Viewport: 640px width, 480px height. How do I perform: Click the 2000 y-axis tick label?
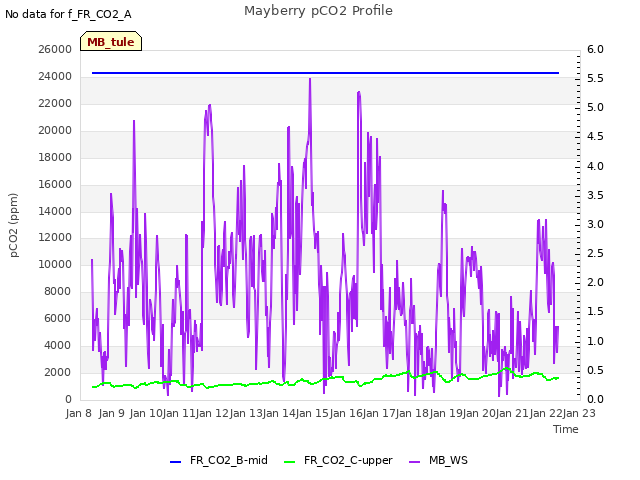[x=58, y=372]
